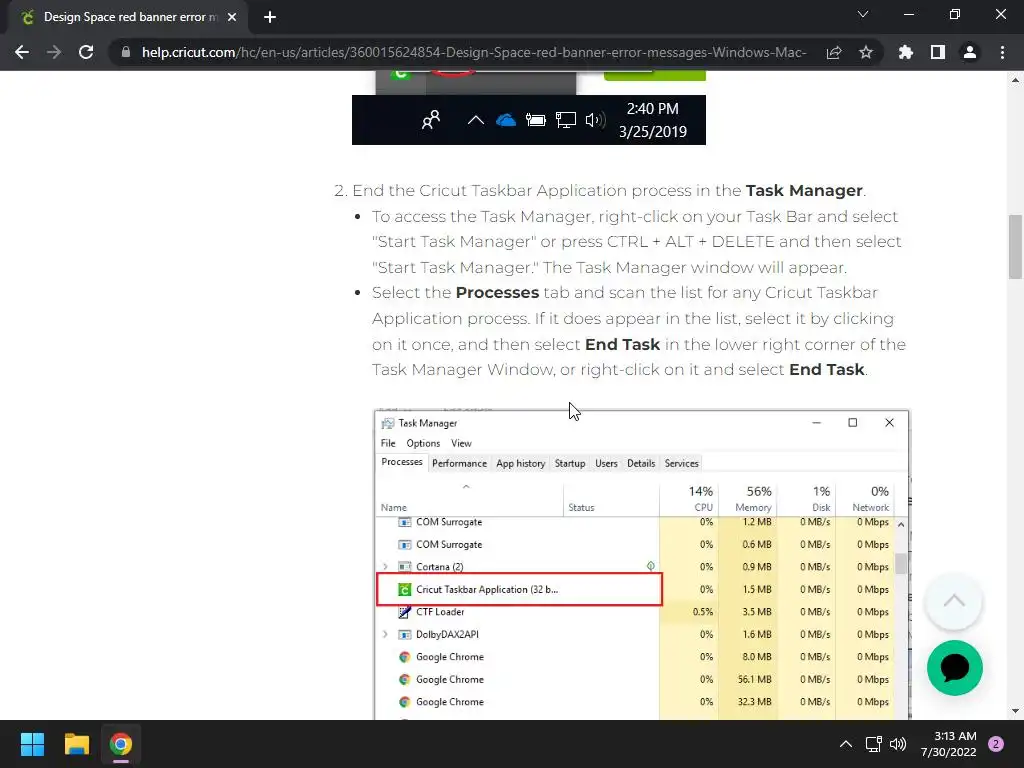Select the Design Space red banner tab
1024x768 pixels.
[127, 17]
